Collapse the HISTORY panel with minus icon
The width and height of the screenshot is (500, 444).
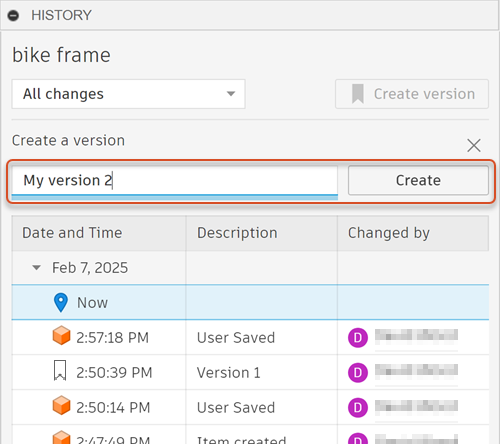[x=13, y=15]
